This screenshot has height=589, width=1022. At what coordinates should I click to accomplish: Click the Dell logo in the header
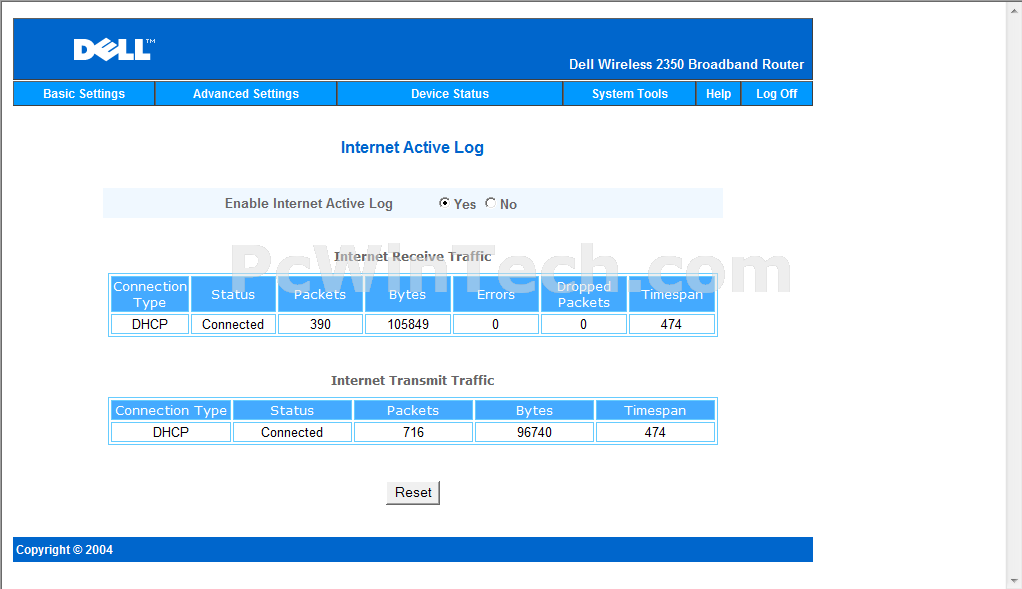coord(114,50)
